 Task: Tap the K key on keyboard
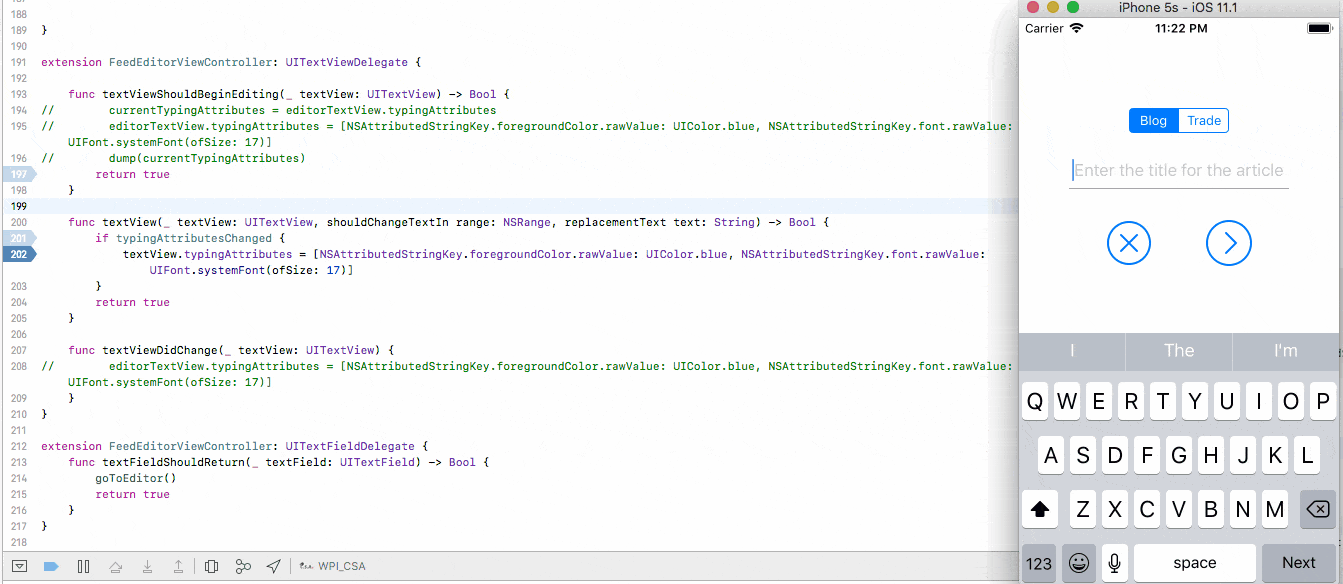coord(1275,456)
